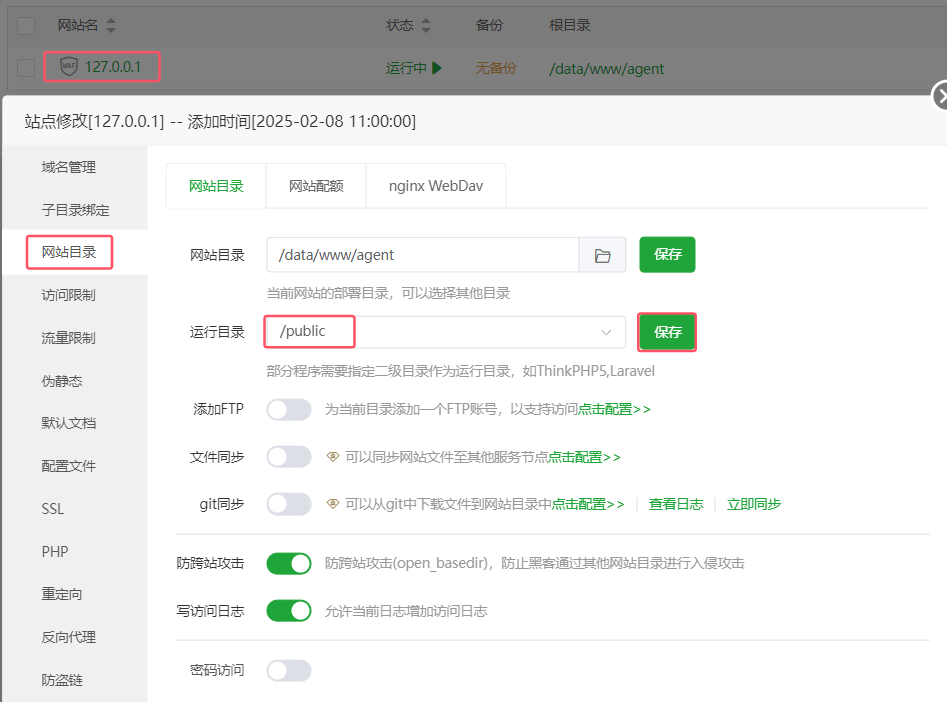The width and height of the screenshot is (947, 702).
Task: Enable the 添加FTP toggle switch
Action: click(x=289, y=409)
